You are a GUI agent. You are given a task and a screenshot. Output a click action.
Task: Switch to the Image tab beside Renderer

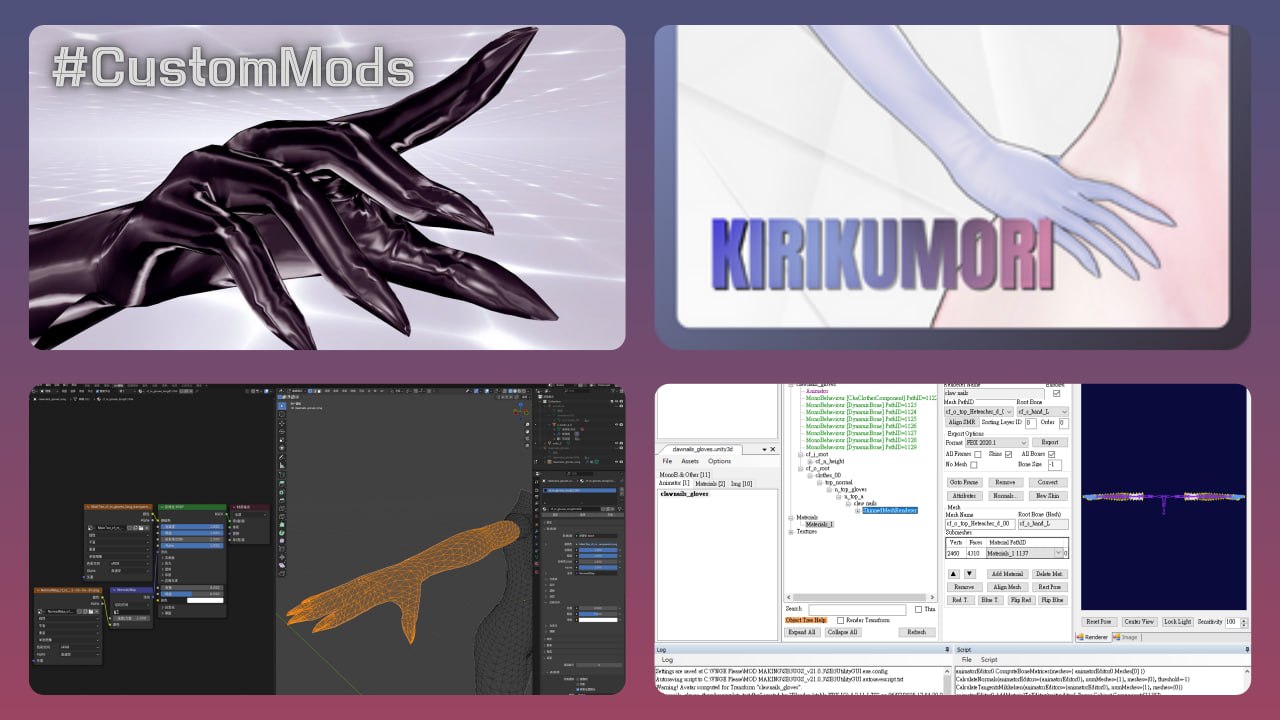click(x=1126, y=637)
